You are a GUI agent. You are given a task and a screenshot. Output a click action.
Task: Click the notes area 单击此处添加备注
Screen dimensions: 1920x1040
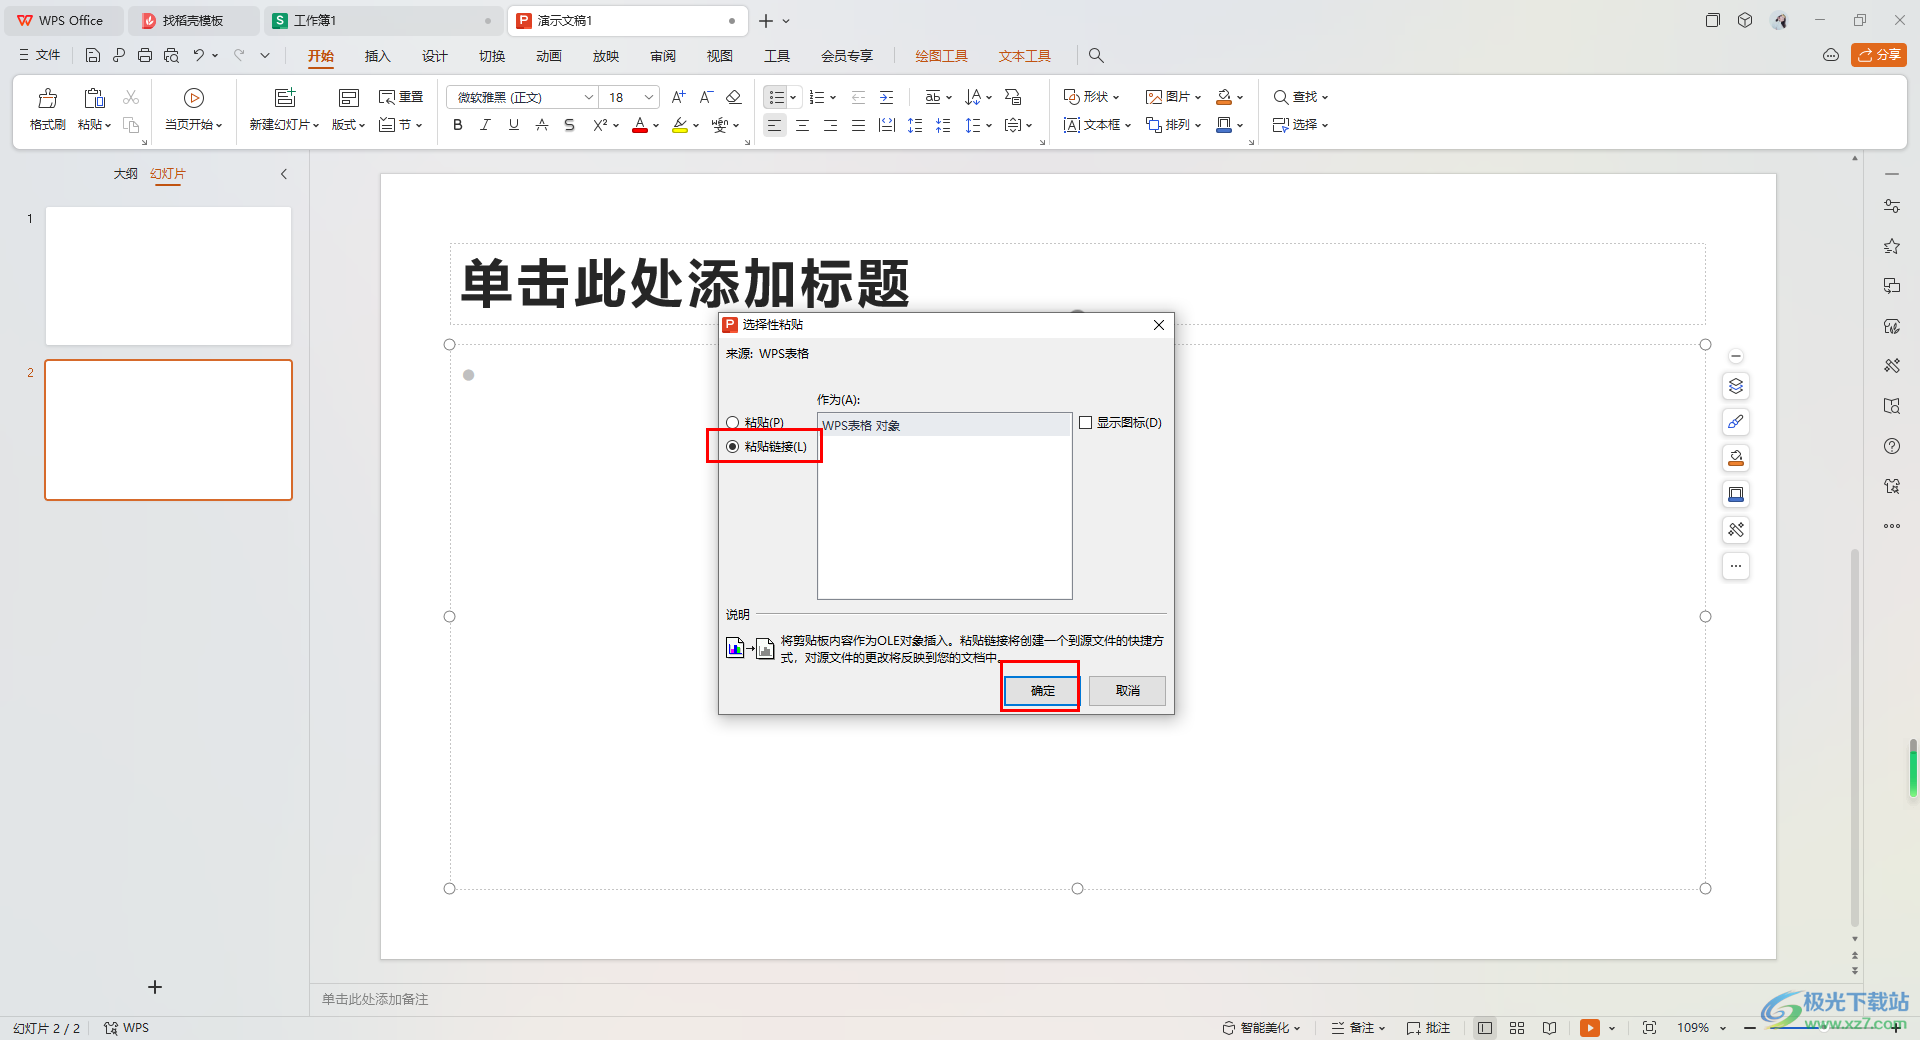coord(375,999)
